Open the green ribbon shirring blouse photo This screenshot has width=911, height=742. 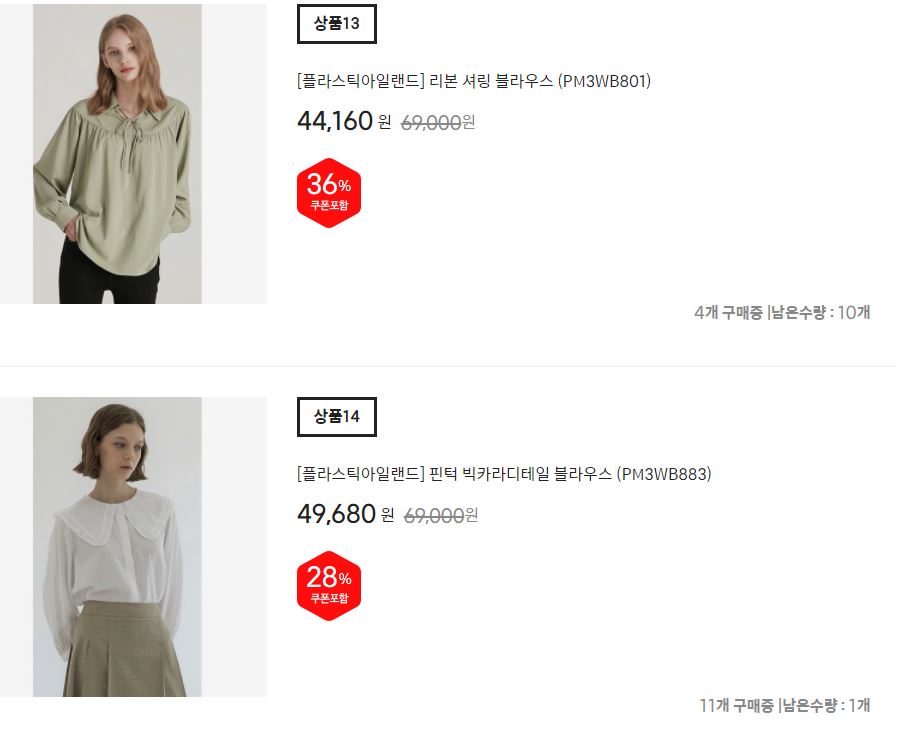tap(117, 154)
